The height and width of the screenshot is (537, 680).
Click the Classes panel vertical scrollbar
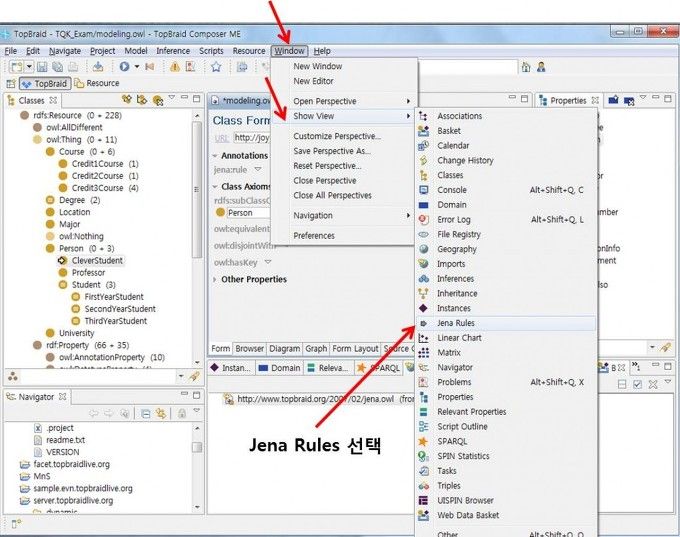[197, 189]
